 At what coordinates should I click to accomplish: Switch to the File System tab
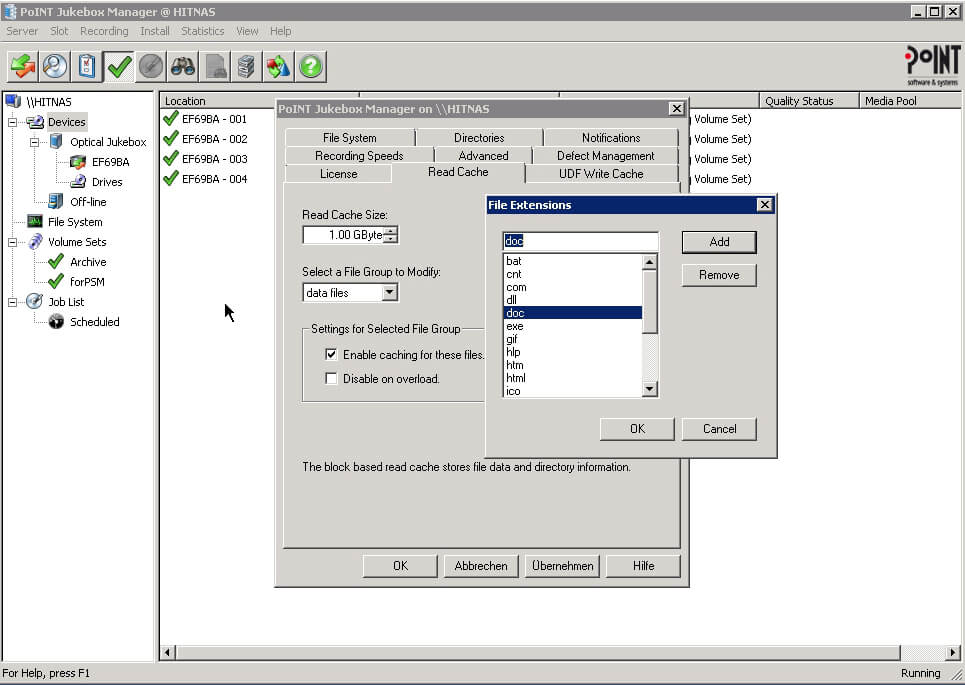point(350,138)
